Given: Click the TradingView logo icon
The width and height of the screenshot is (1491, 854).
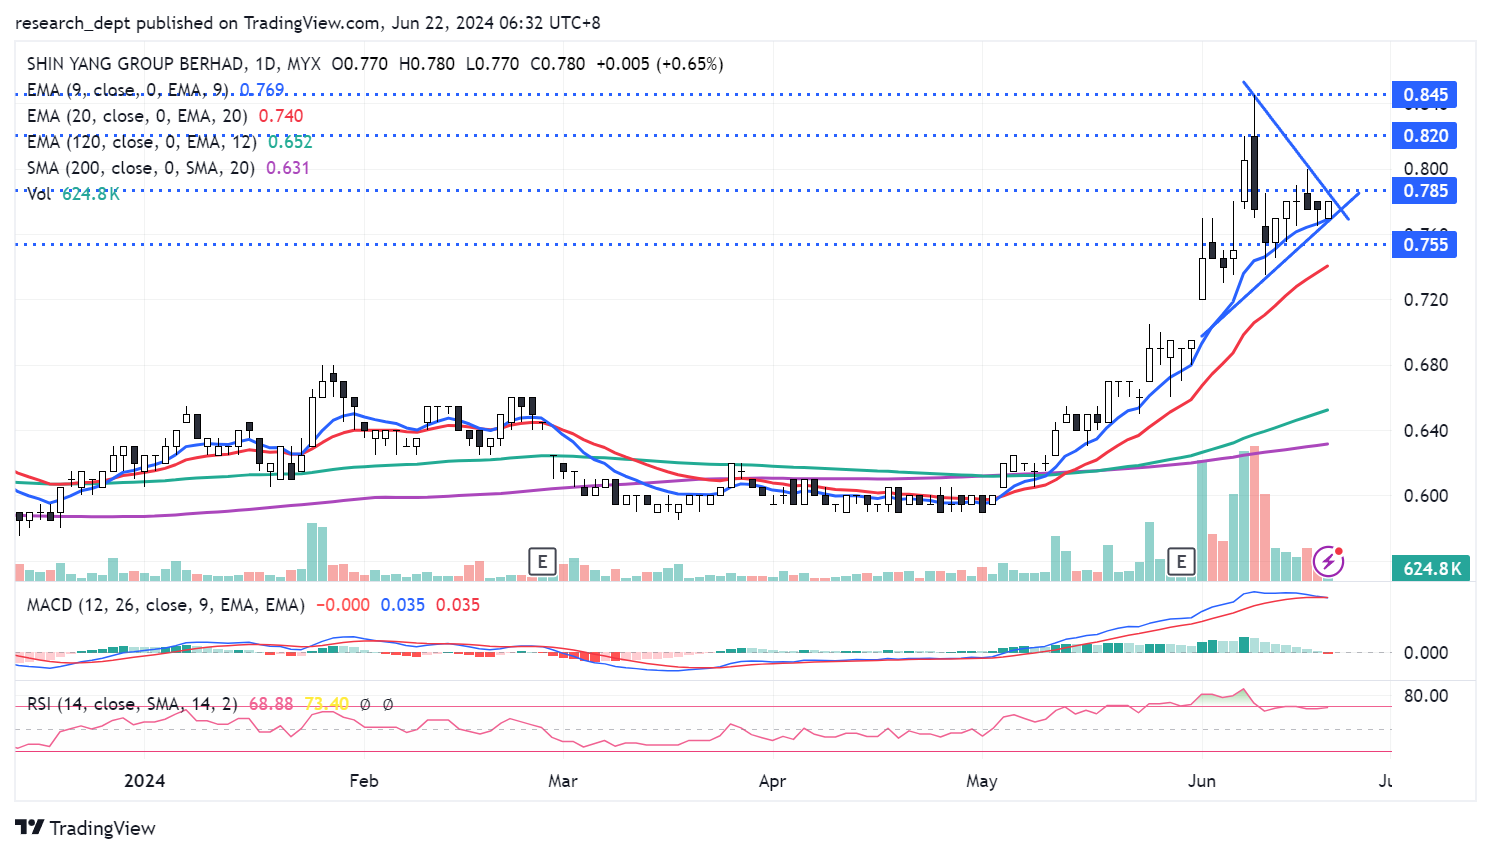Looking at the screenshot, I should pos(29,828).
